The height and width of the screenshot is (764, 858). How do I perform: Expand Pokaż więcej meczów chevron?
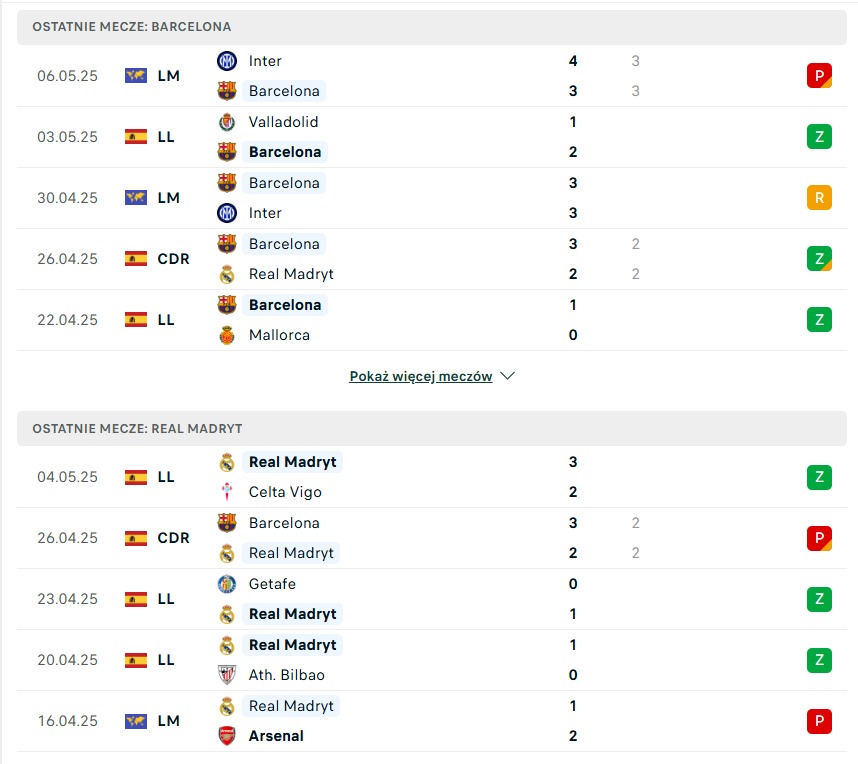507,376
